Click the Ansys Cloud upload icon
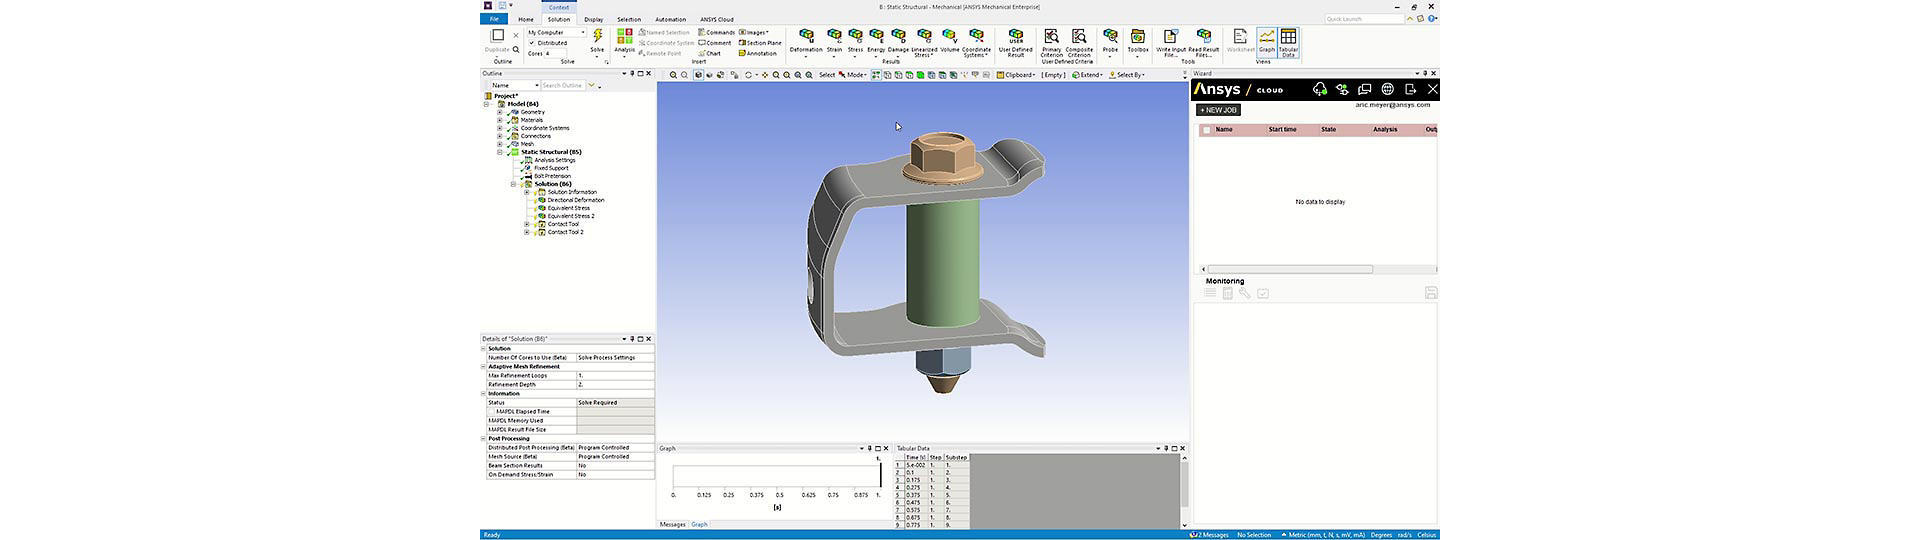Image resolution: width=1920 pixels, height=540 pixels. tap(1320, 90)
